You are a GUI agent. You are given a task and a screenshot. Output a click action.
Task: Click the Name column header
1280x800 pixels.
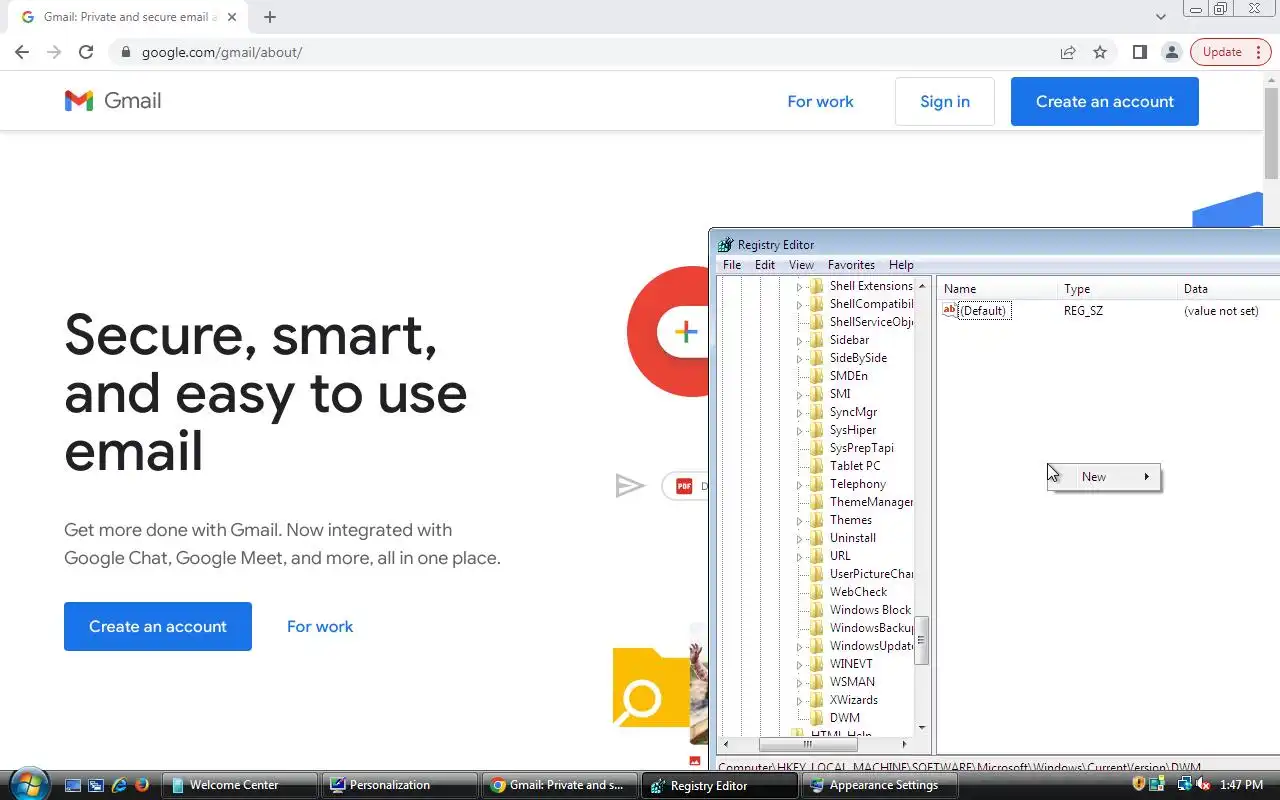pos(998,289)
